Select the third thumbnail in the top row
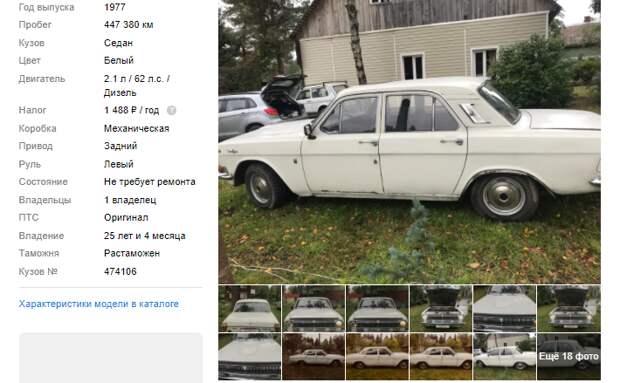Viewport: 620px width, 383px height. tap(378, 308)
